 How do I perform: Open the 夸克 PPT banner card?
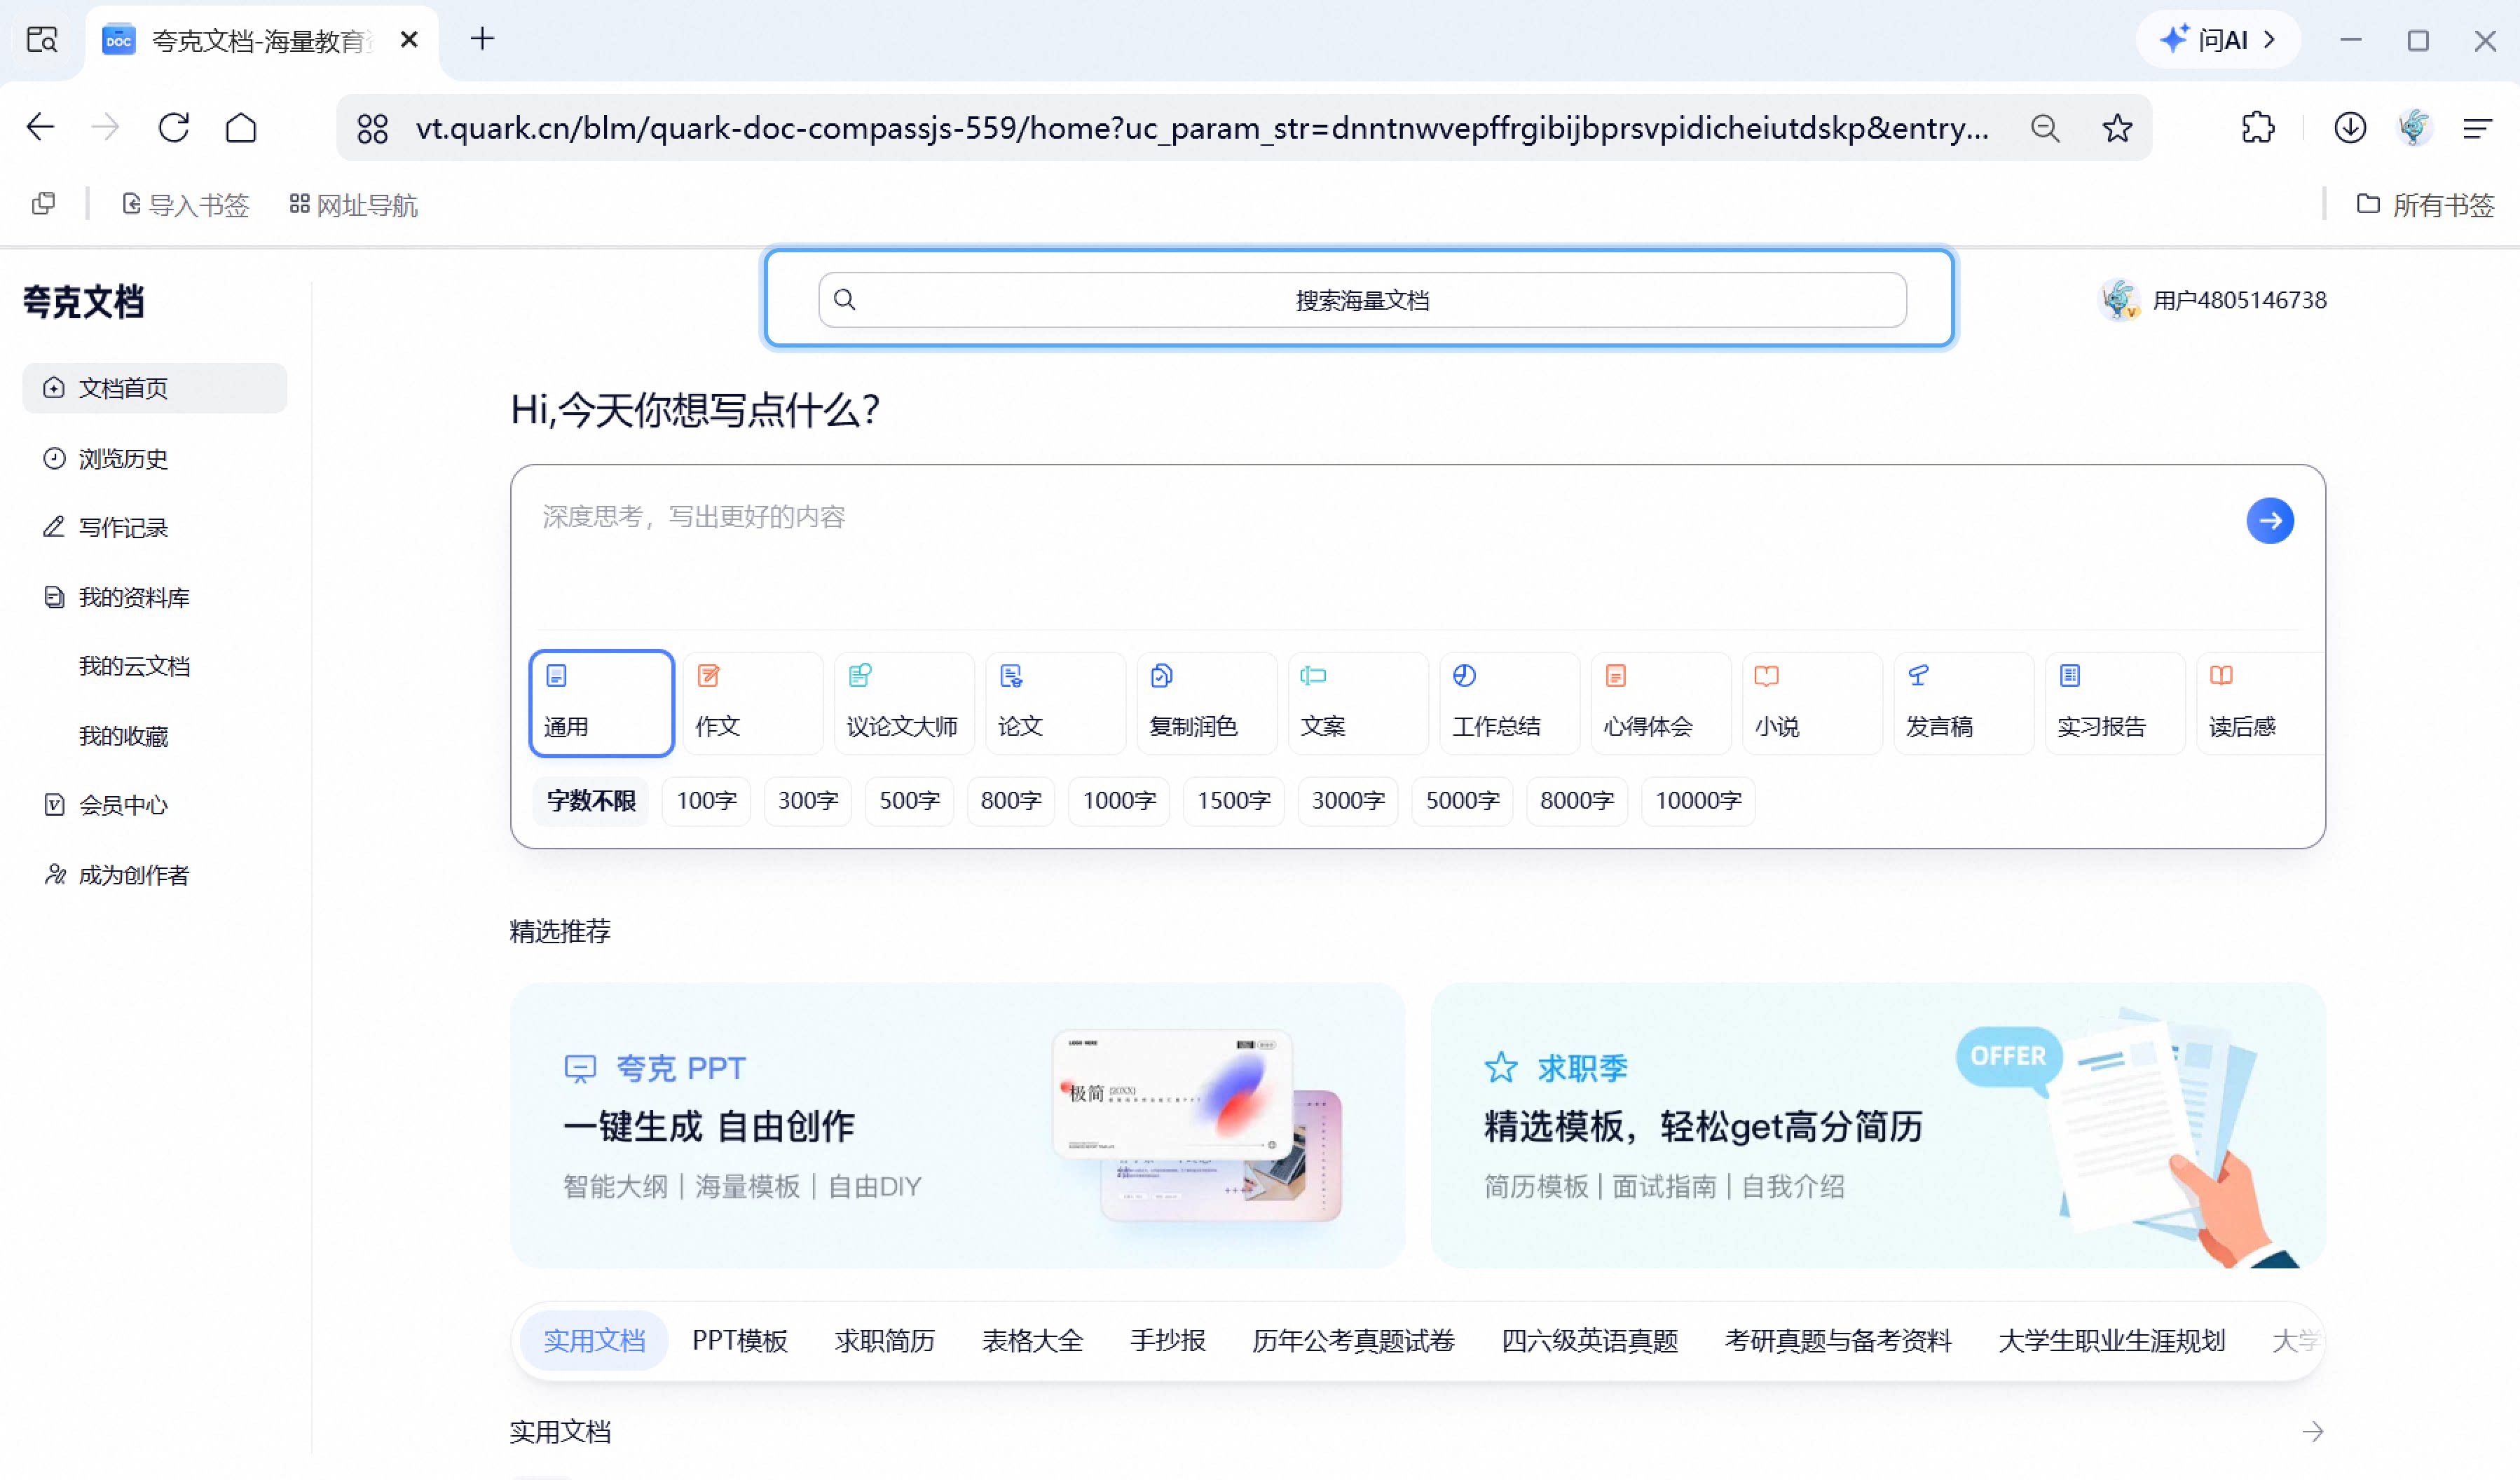pos(957,1126)
